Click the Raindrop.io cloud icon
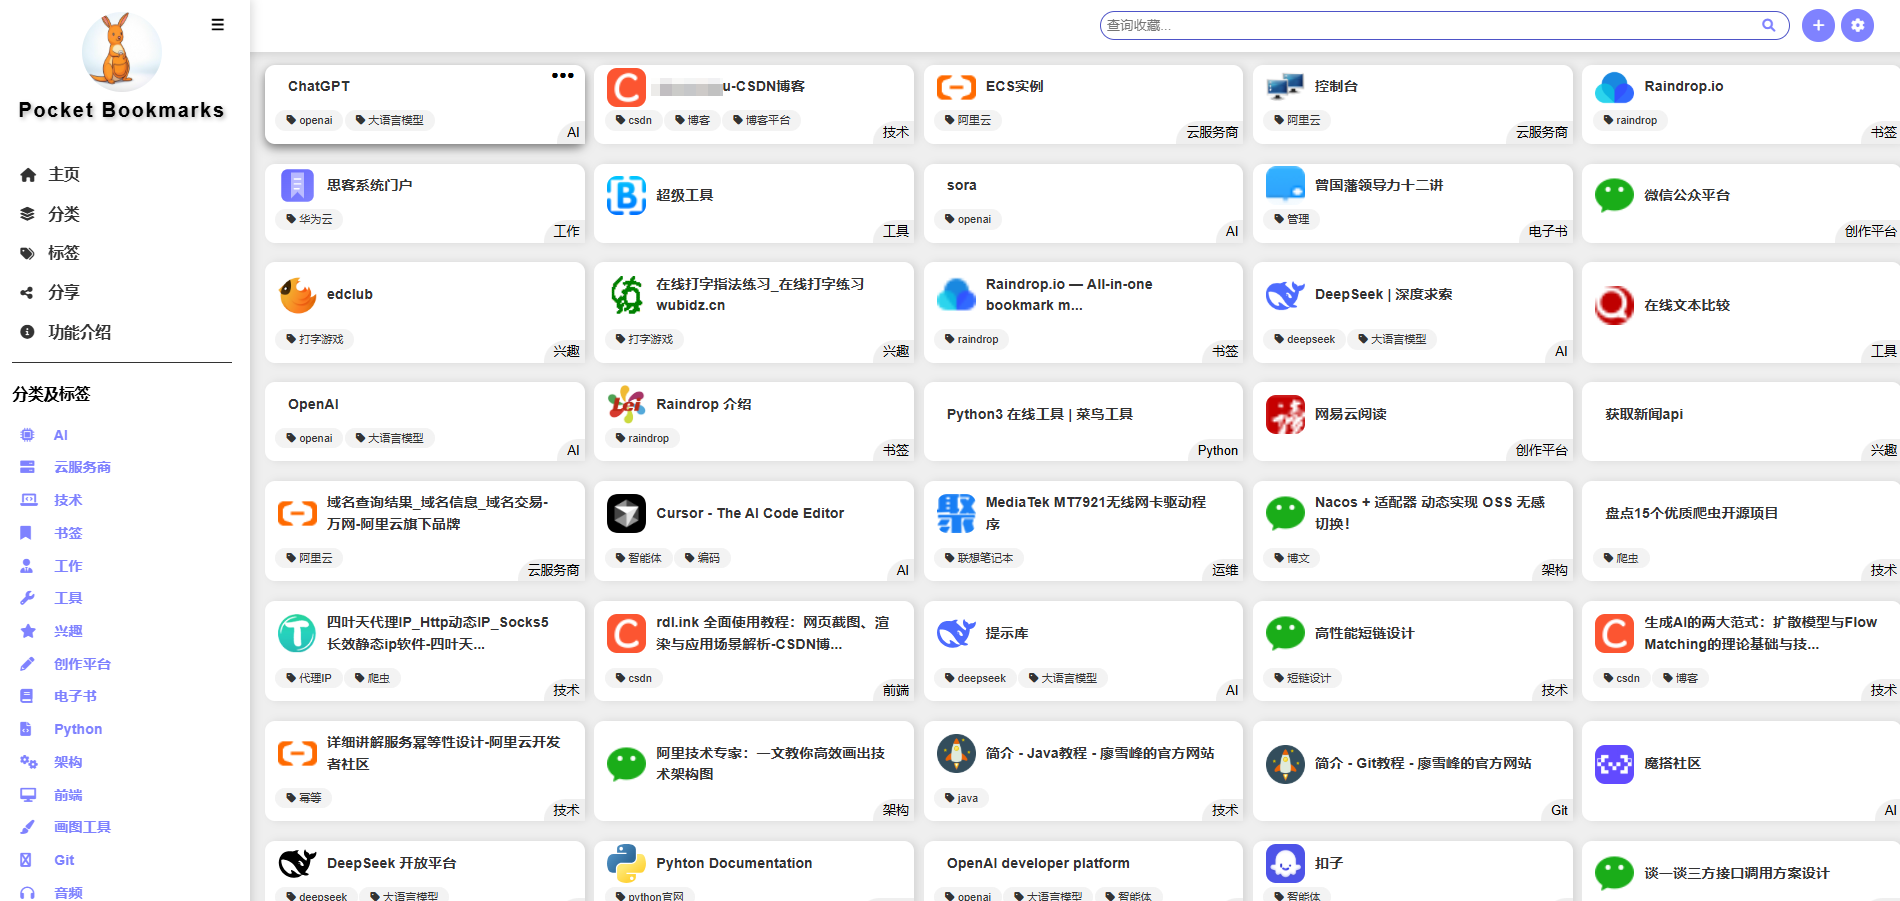Screen dimensions: 1900x901 1614,87
